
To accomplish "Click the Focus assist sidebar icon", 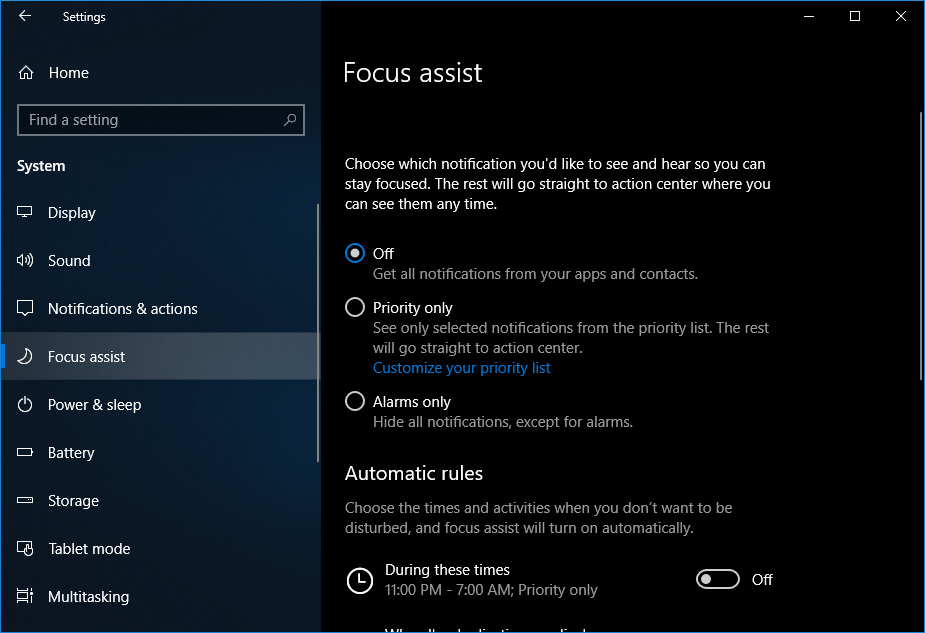I will (x=24, y=356).
